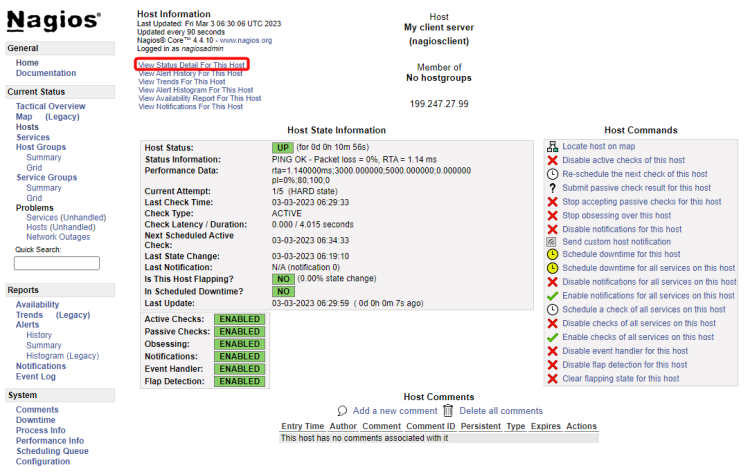Click the Delete all comments link
The image size is (750, 472).
(501, 411)
